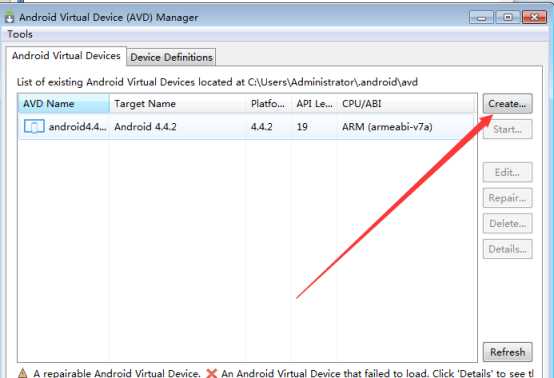
Task: Click the Start... button
Action: click(x=507, y=129)
